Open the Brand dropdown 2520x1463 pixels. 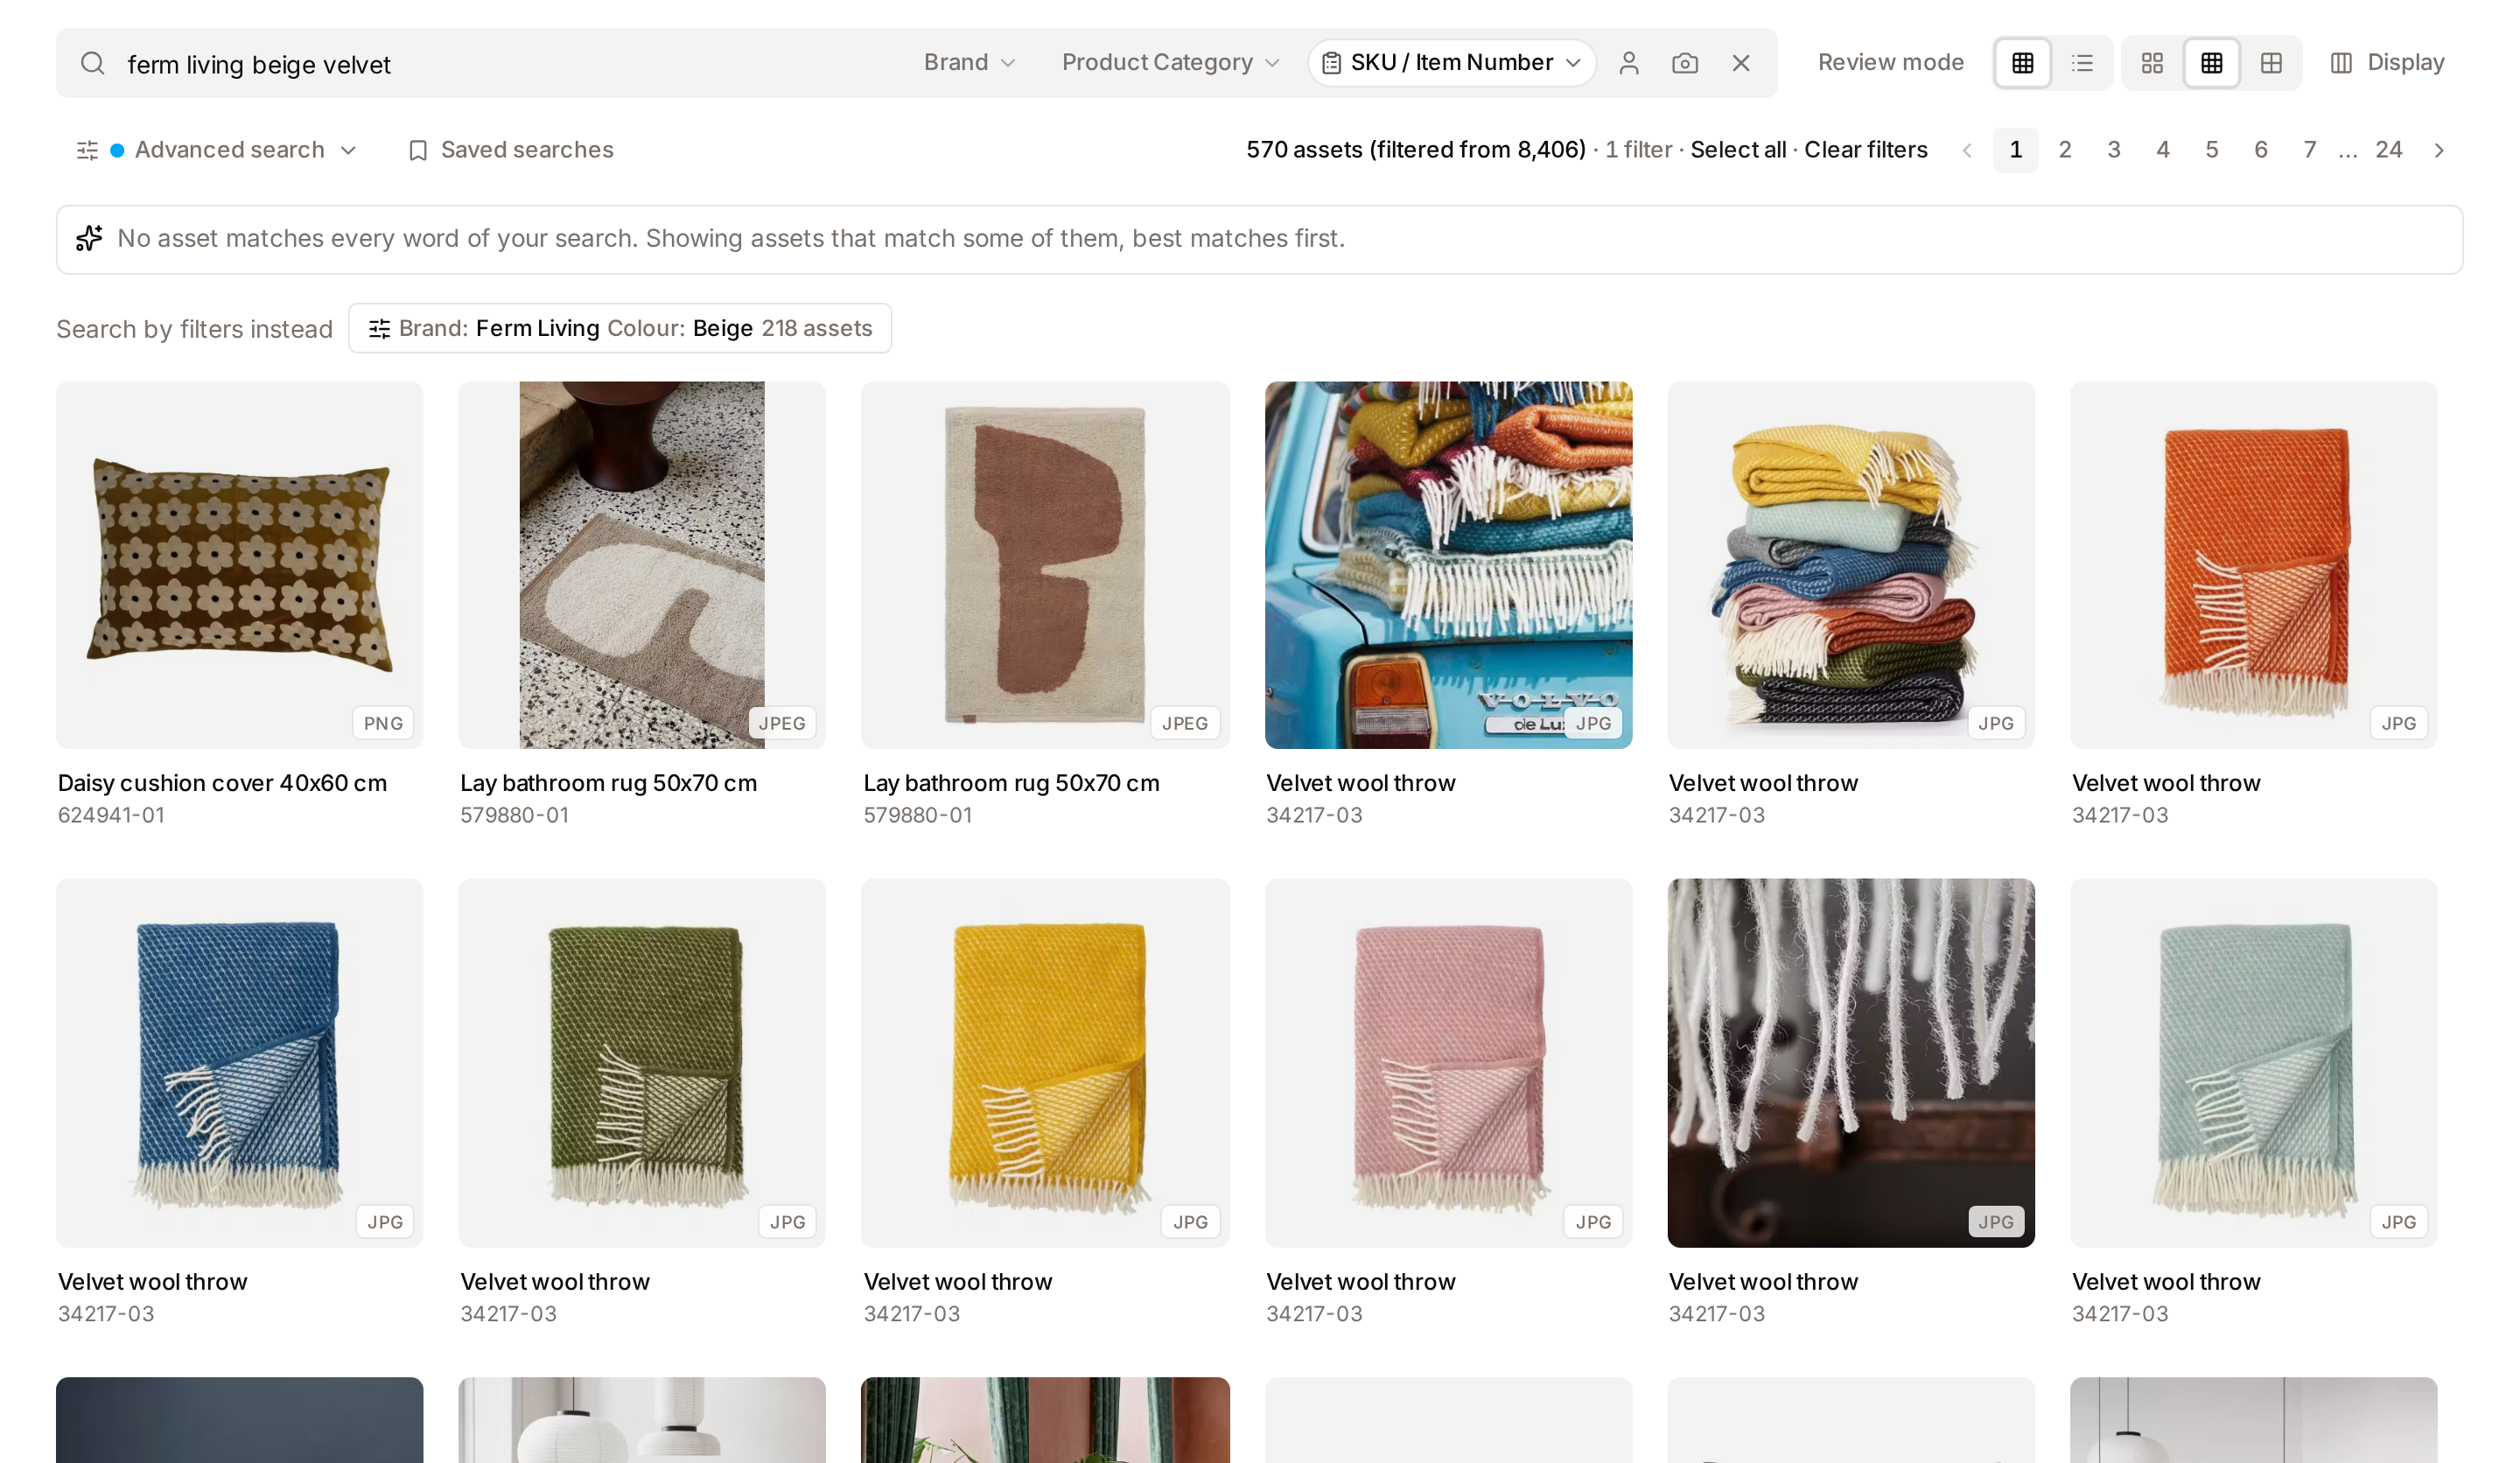point(969,63)
